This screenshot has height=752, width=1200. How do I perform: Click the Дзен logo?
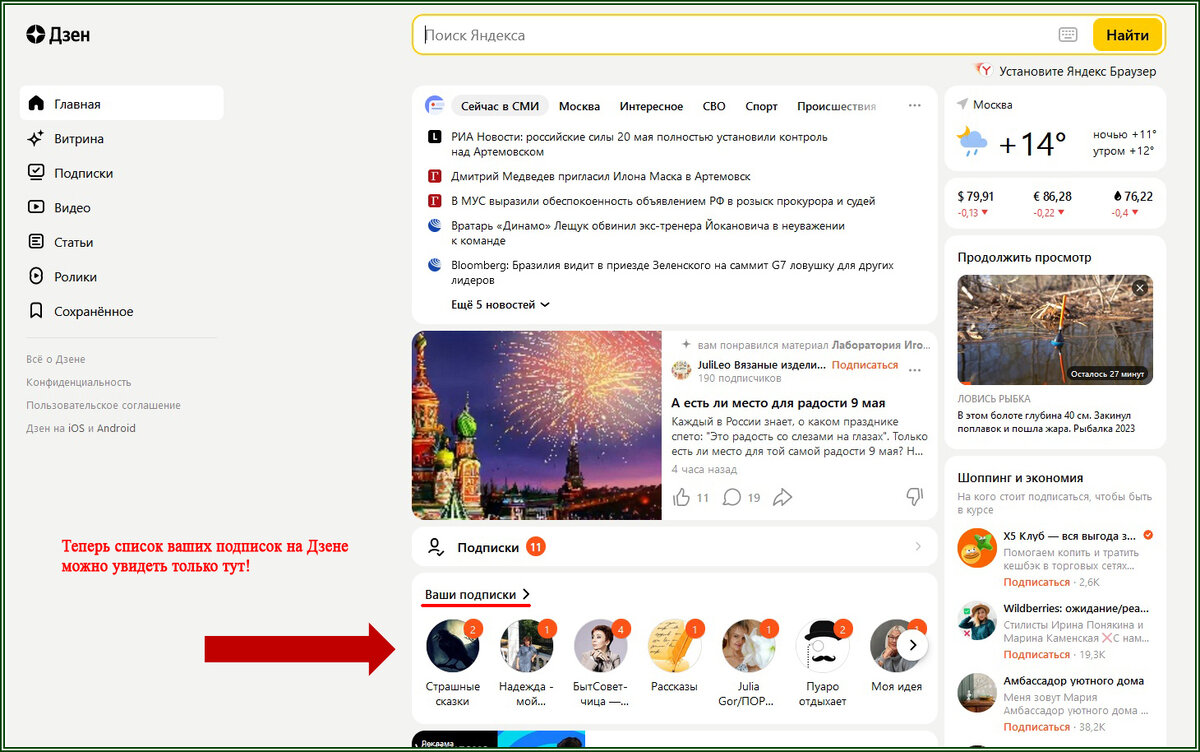click(58, 35)
